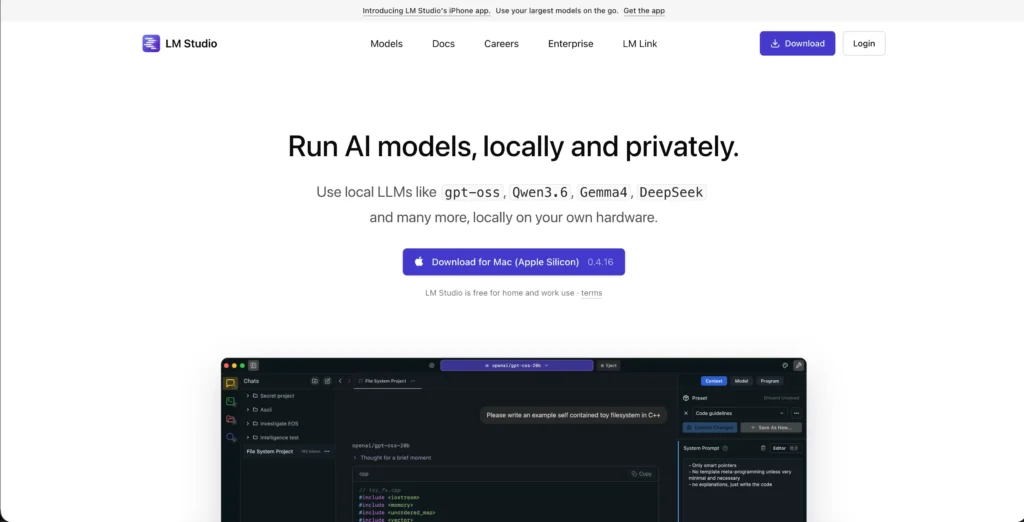This screenshot has width=1024, height=522.
Task: Click the new folder icon in Chats header
Action: pos(315,381)
